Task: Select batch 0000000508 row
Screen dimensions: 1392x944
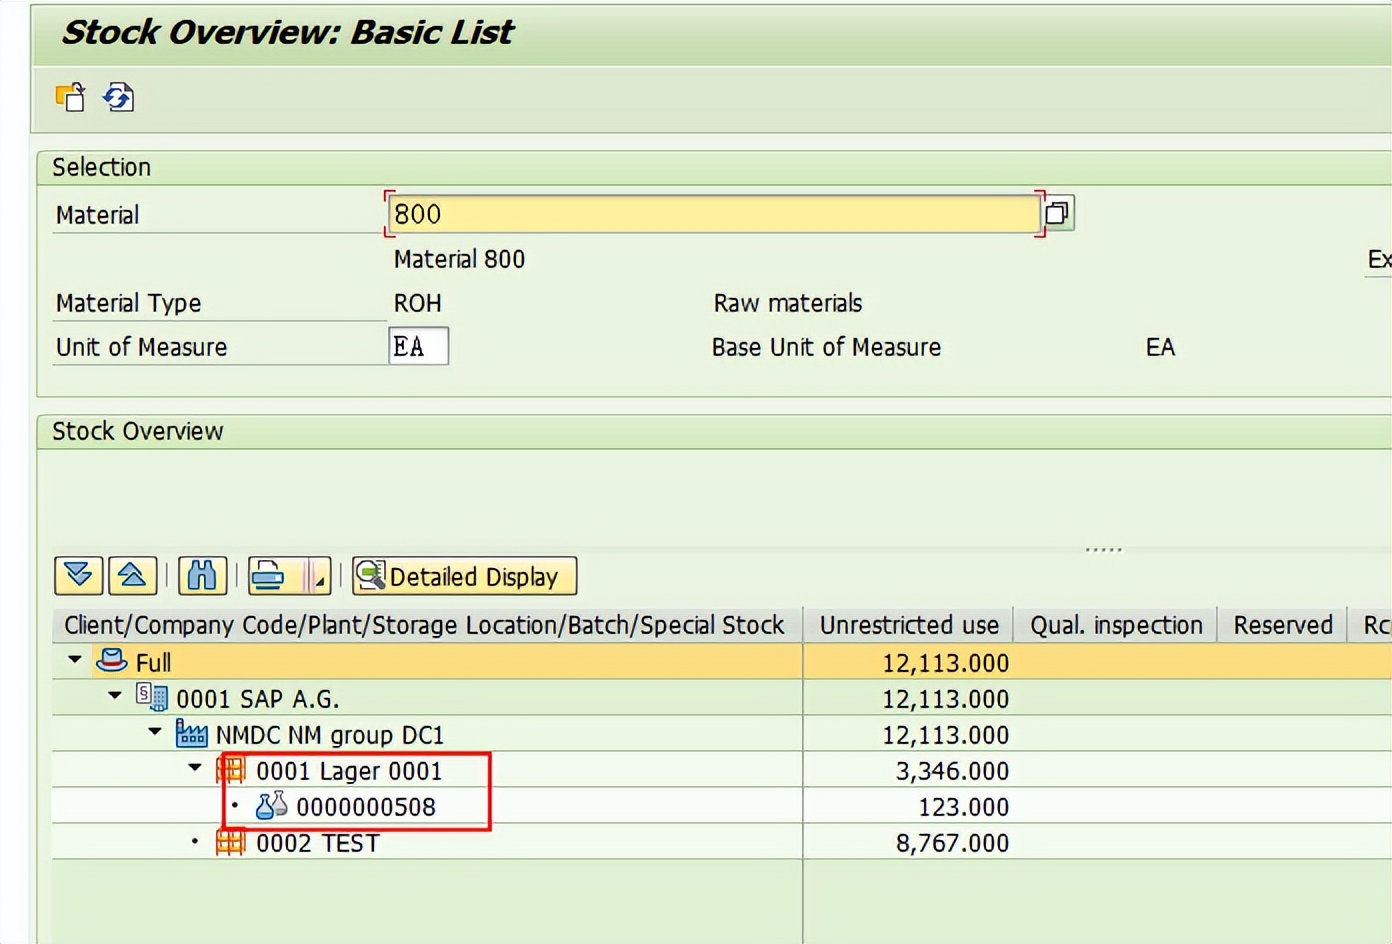Action: point(366,807)
